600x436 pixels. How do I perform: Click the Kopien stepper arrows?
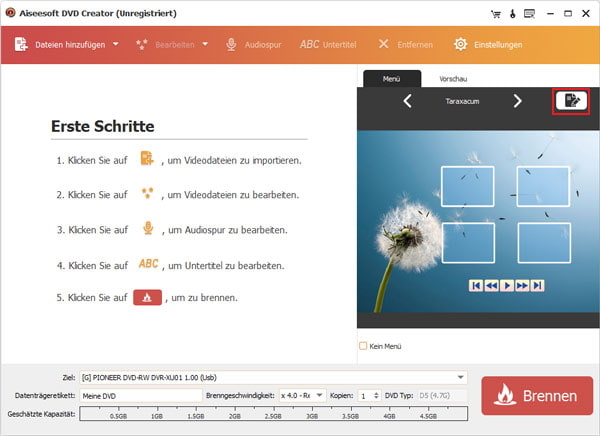(x=376, y=395)
